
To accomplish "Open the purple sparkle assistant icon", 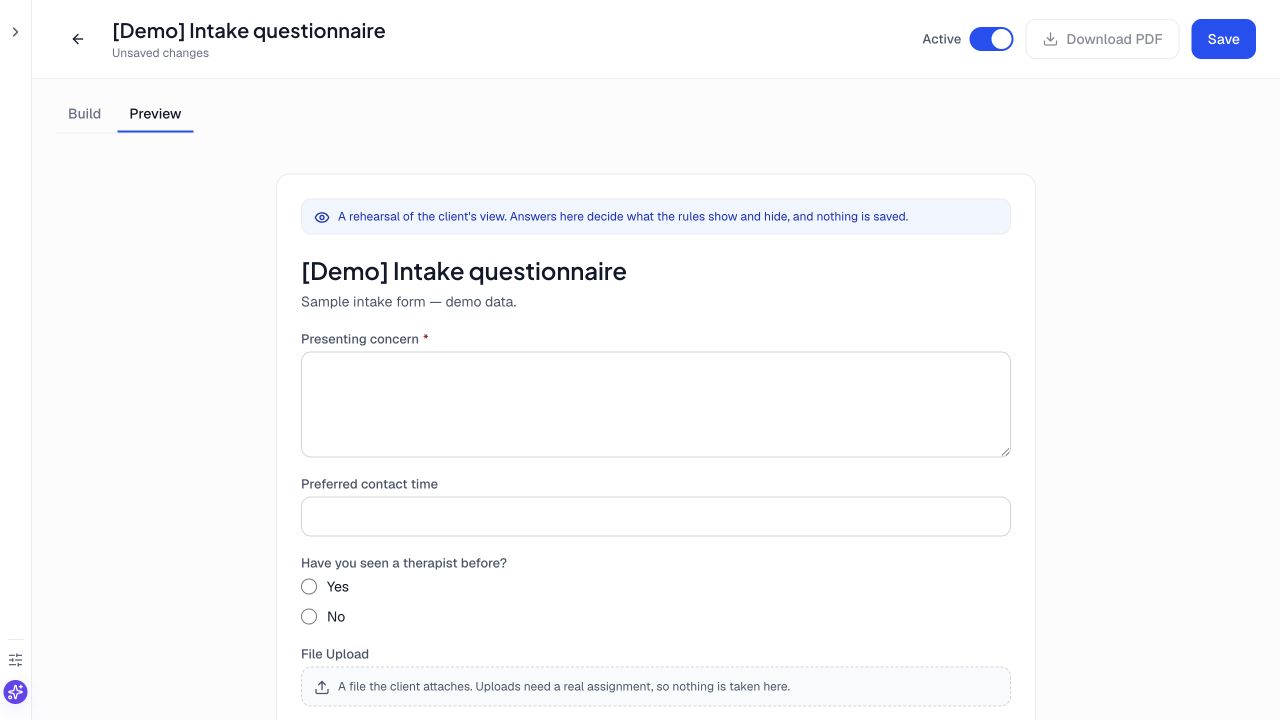I will point(15,692).
